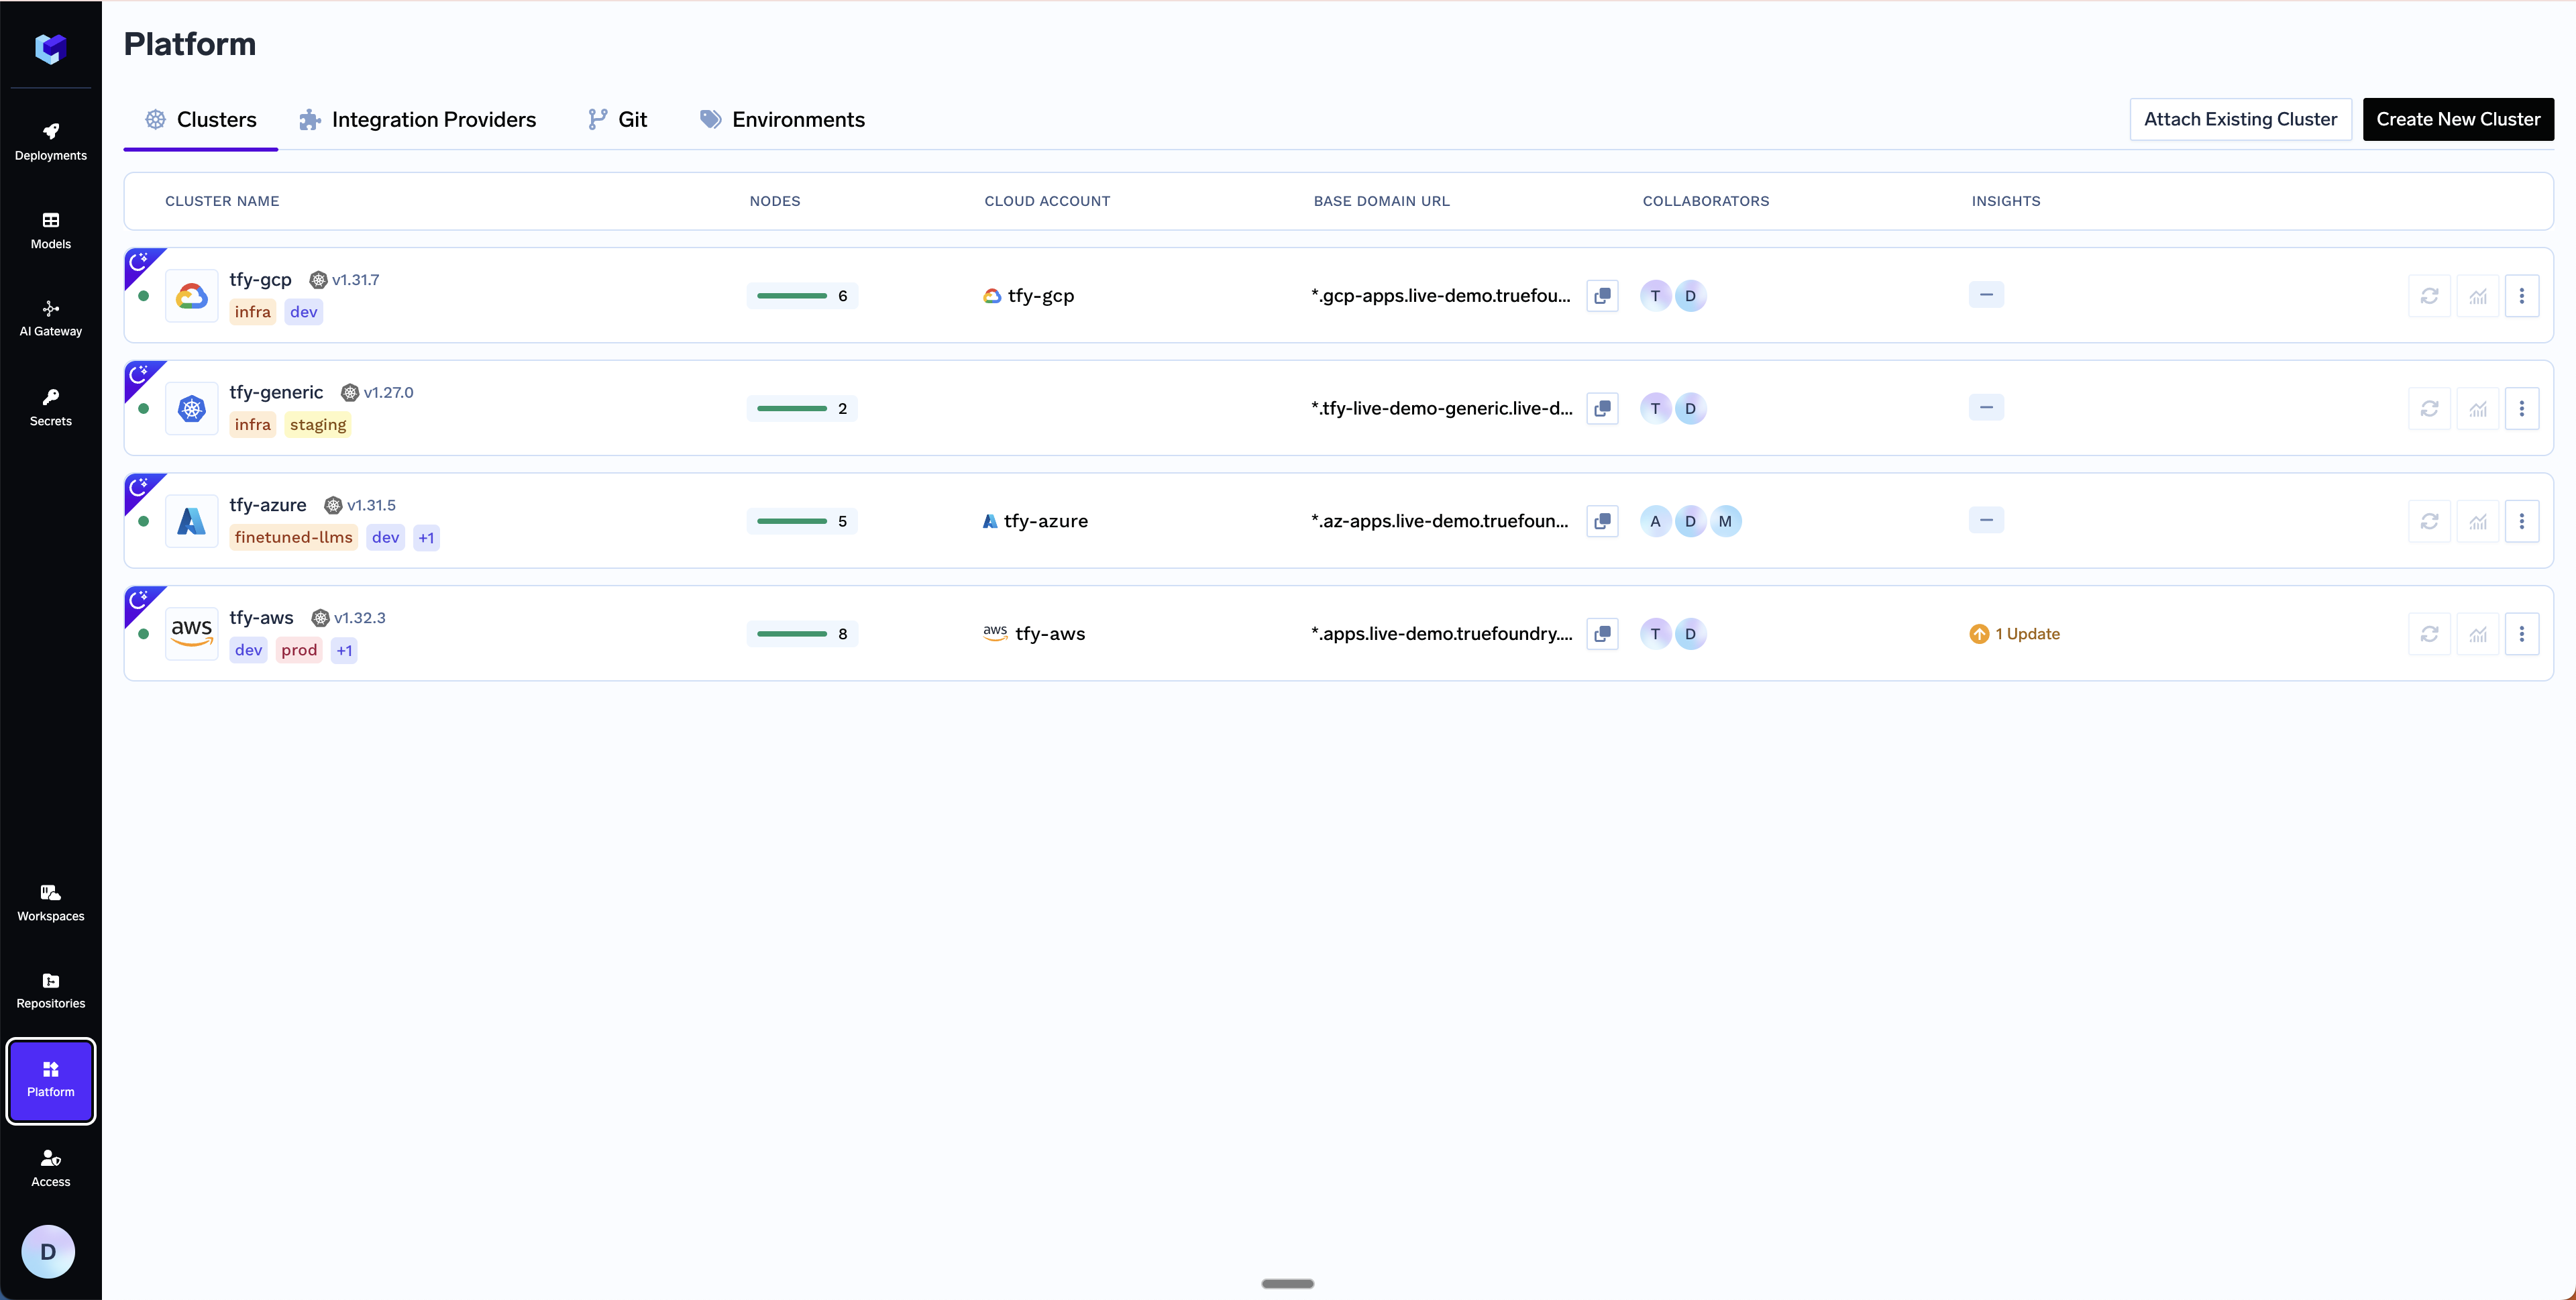Switch to the Environments tab
The width and height of the screenshot is (2576, 1300).
pyautogui.click(x=782, y=119)
